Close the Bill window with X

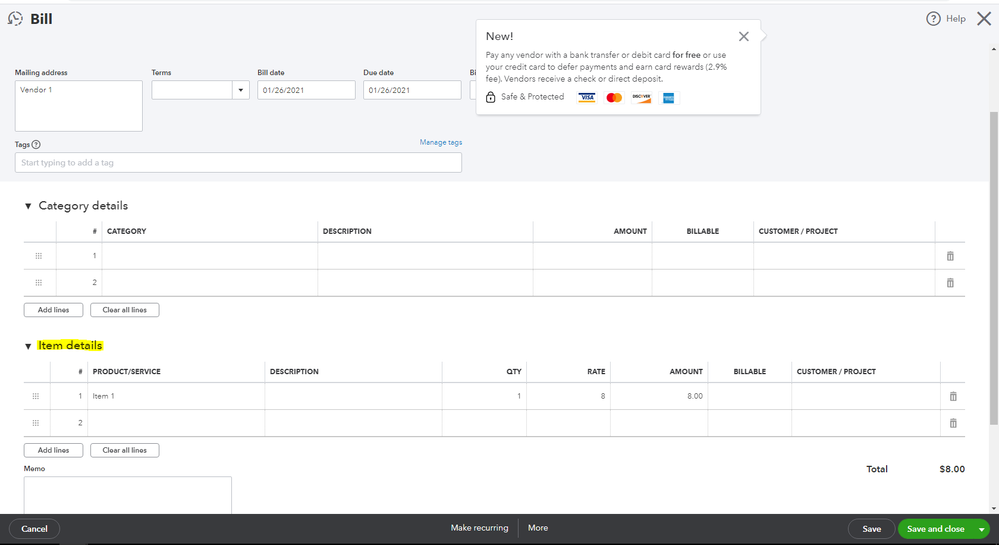click(x=984, y=18)
